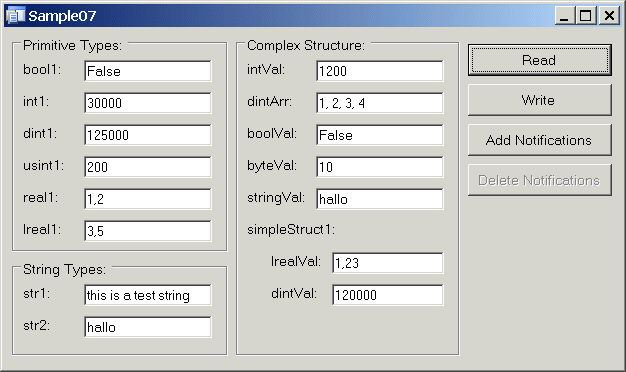Click the Sample07 window title icon
Screen dimensions: 626x372
[16, 16]
